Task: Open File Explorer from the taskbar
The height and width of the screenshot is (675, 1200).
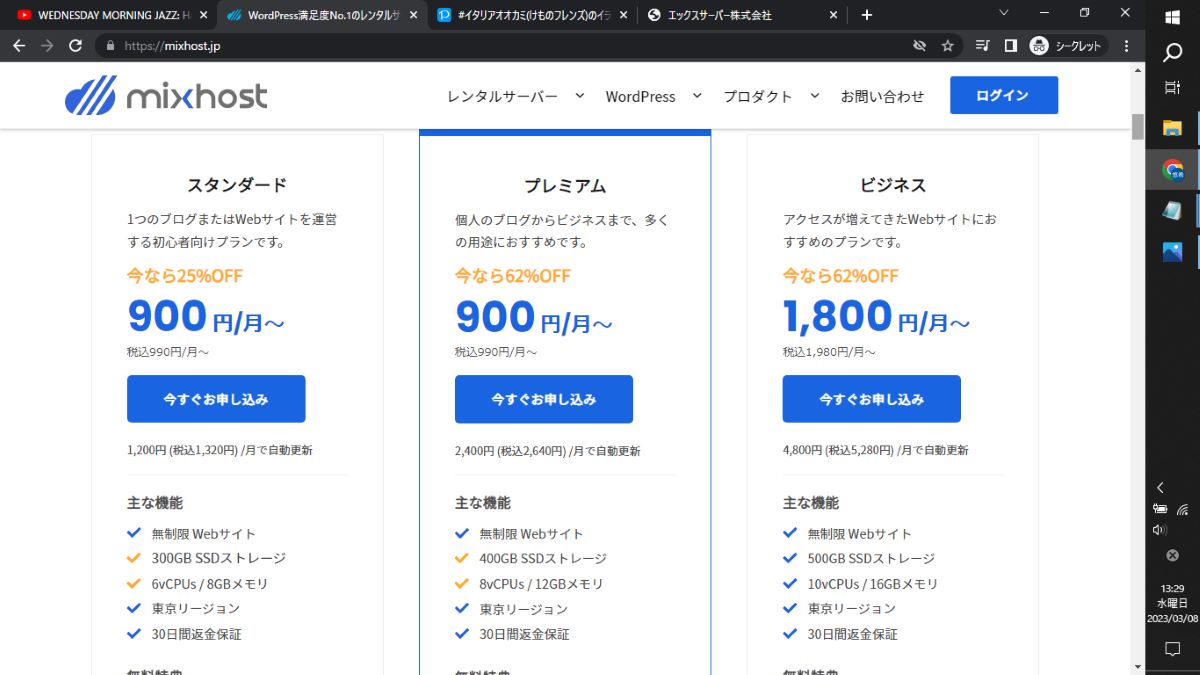Action: [x=1173, y=128]
